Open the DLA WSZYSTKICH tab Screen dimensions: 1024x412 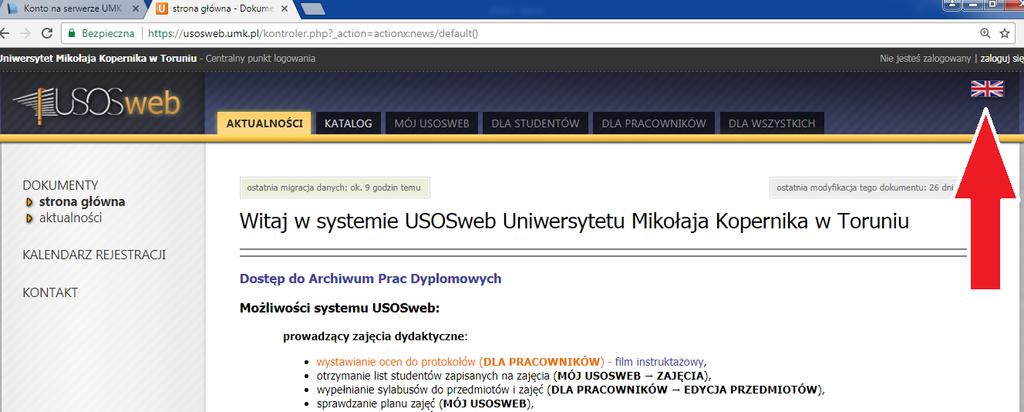point(772,123)
